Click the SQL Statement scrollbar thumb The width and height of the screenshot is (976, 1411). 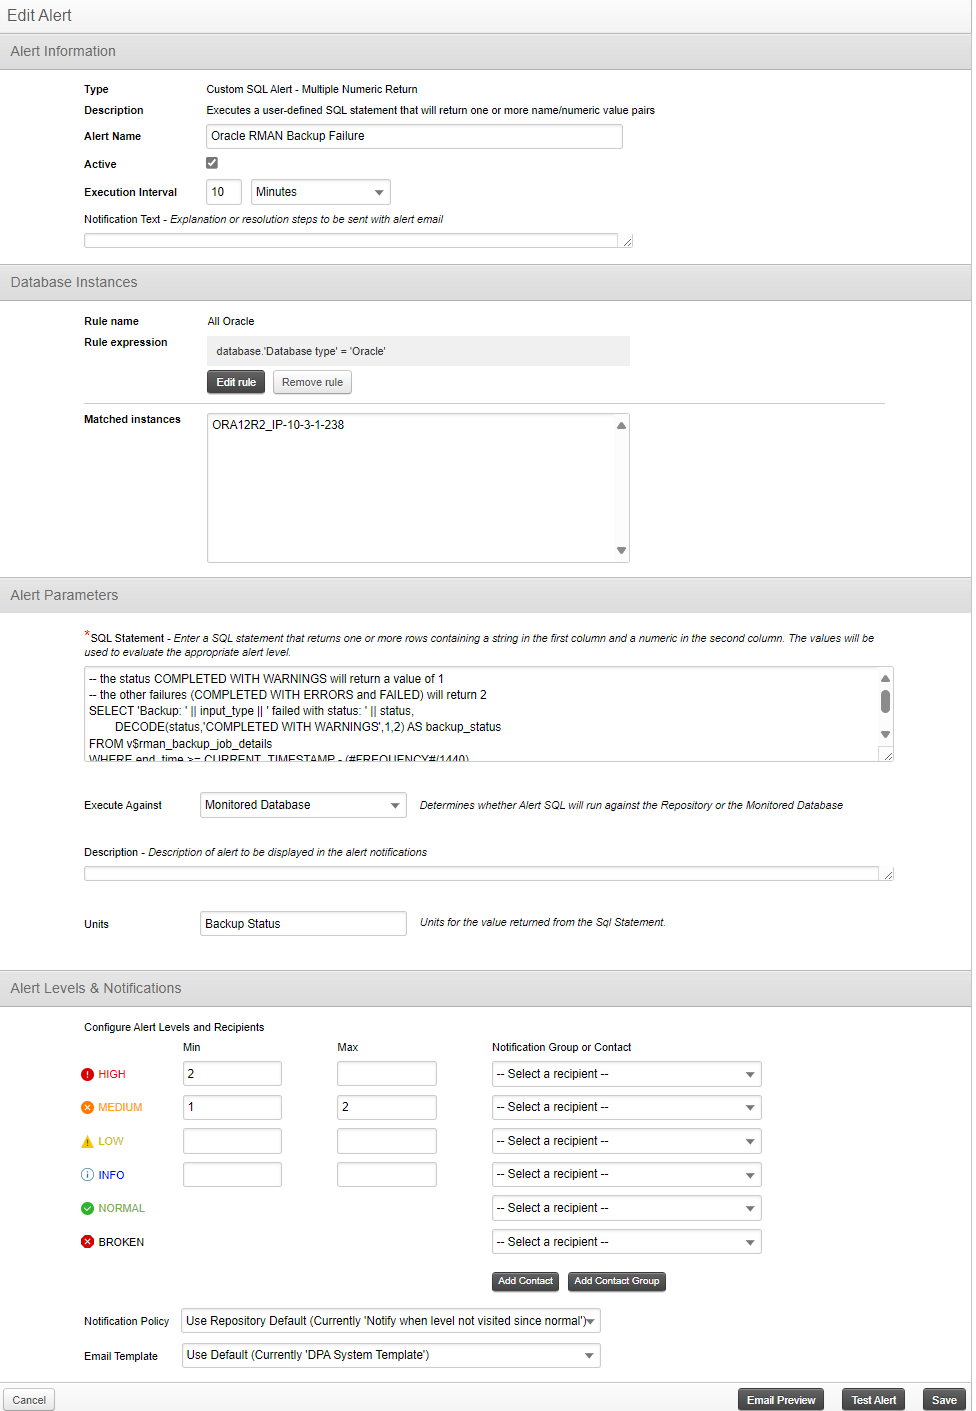pyautogui.click(x=885, y=701)
